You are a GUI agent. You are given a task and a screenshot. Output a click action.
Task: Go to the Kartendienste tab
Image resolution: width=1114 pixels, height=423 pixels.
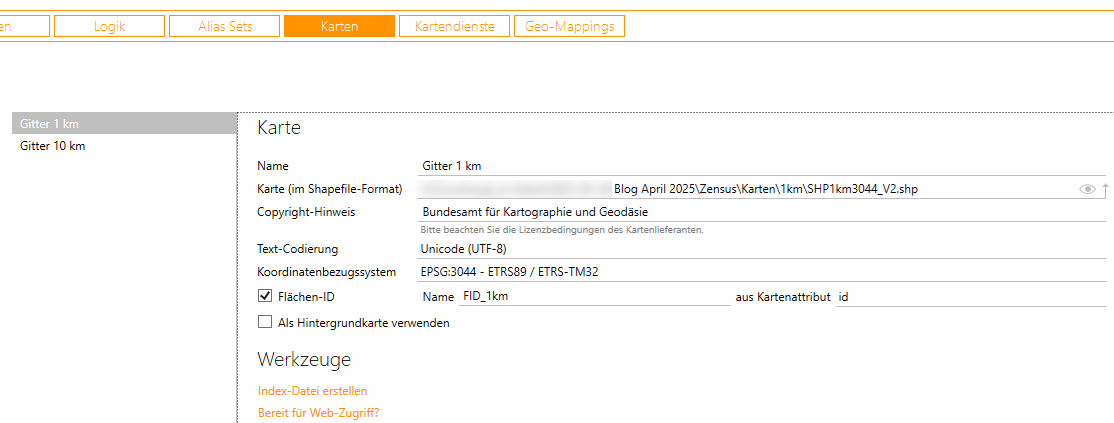tap(454, 27)
